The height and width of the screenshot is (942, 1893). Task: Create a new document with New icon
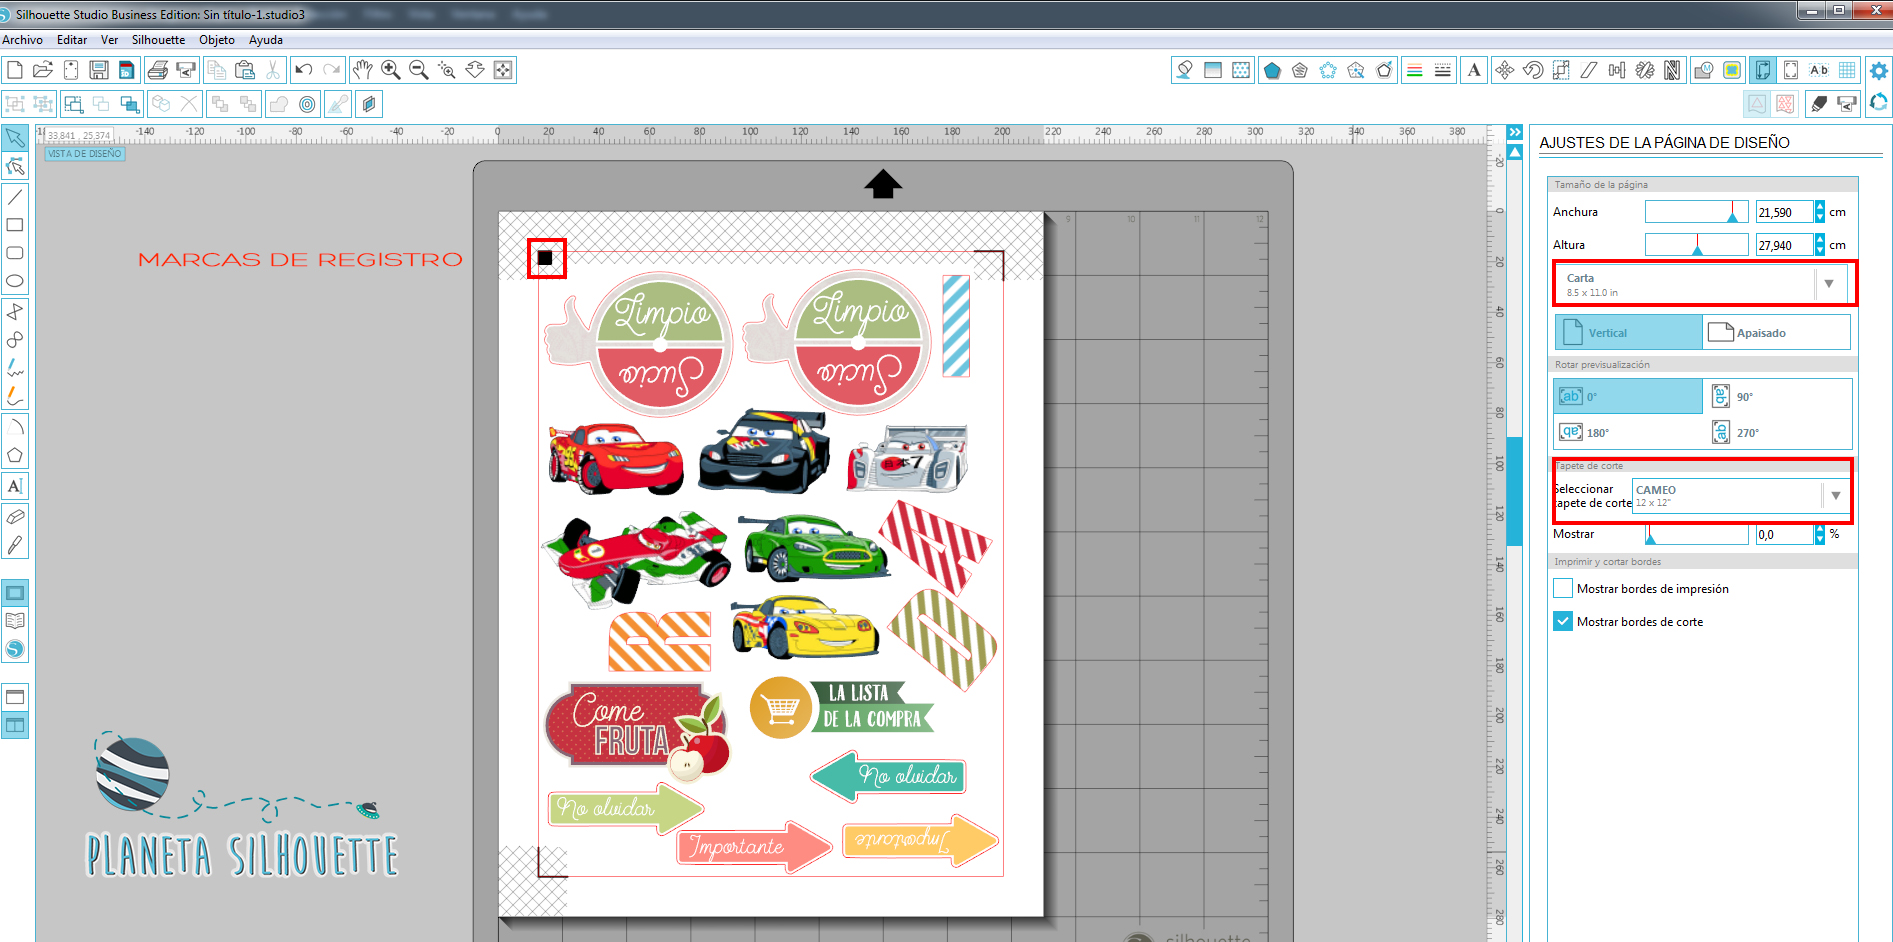click(x=15, y=70)
